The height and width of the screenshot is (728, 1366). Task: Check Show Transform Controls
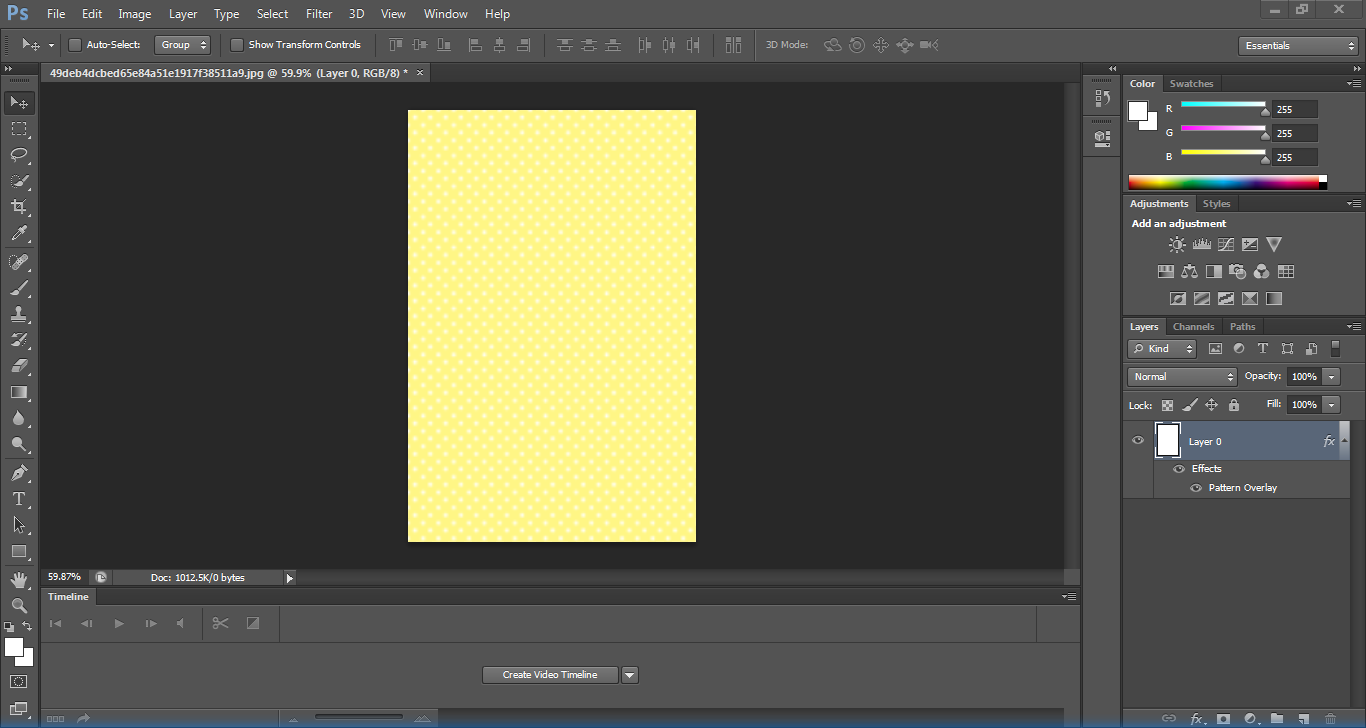pos(237,45)
